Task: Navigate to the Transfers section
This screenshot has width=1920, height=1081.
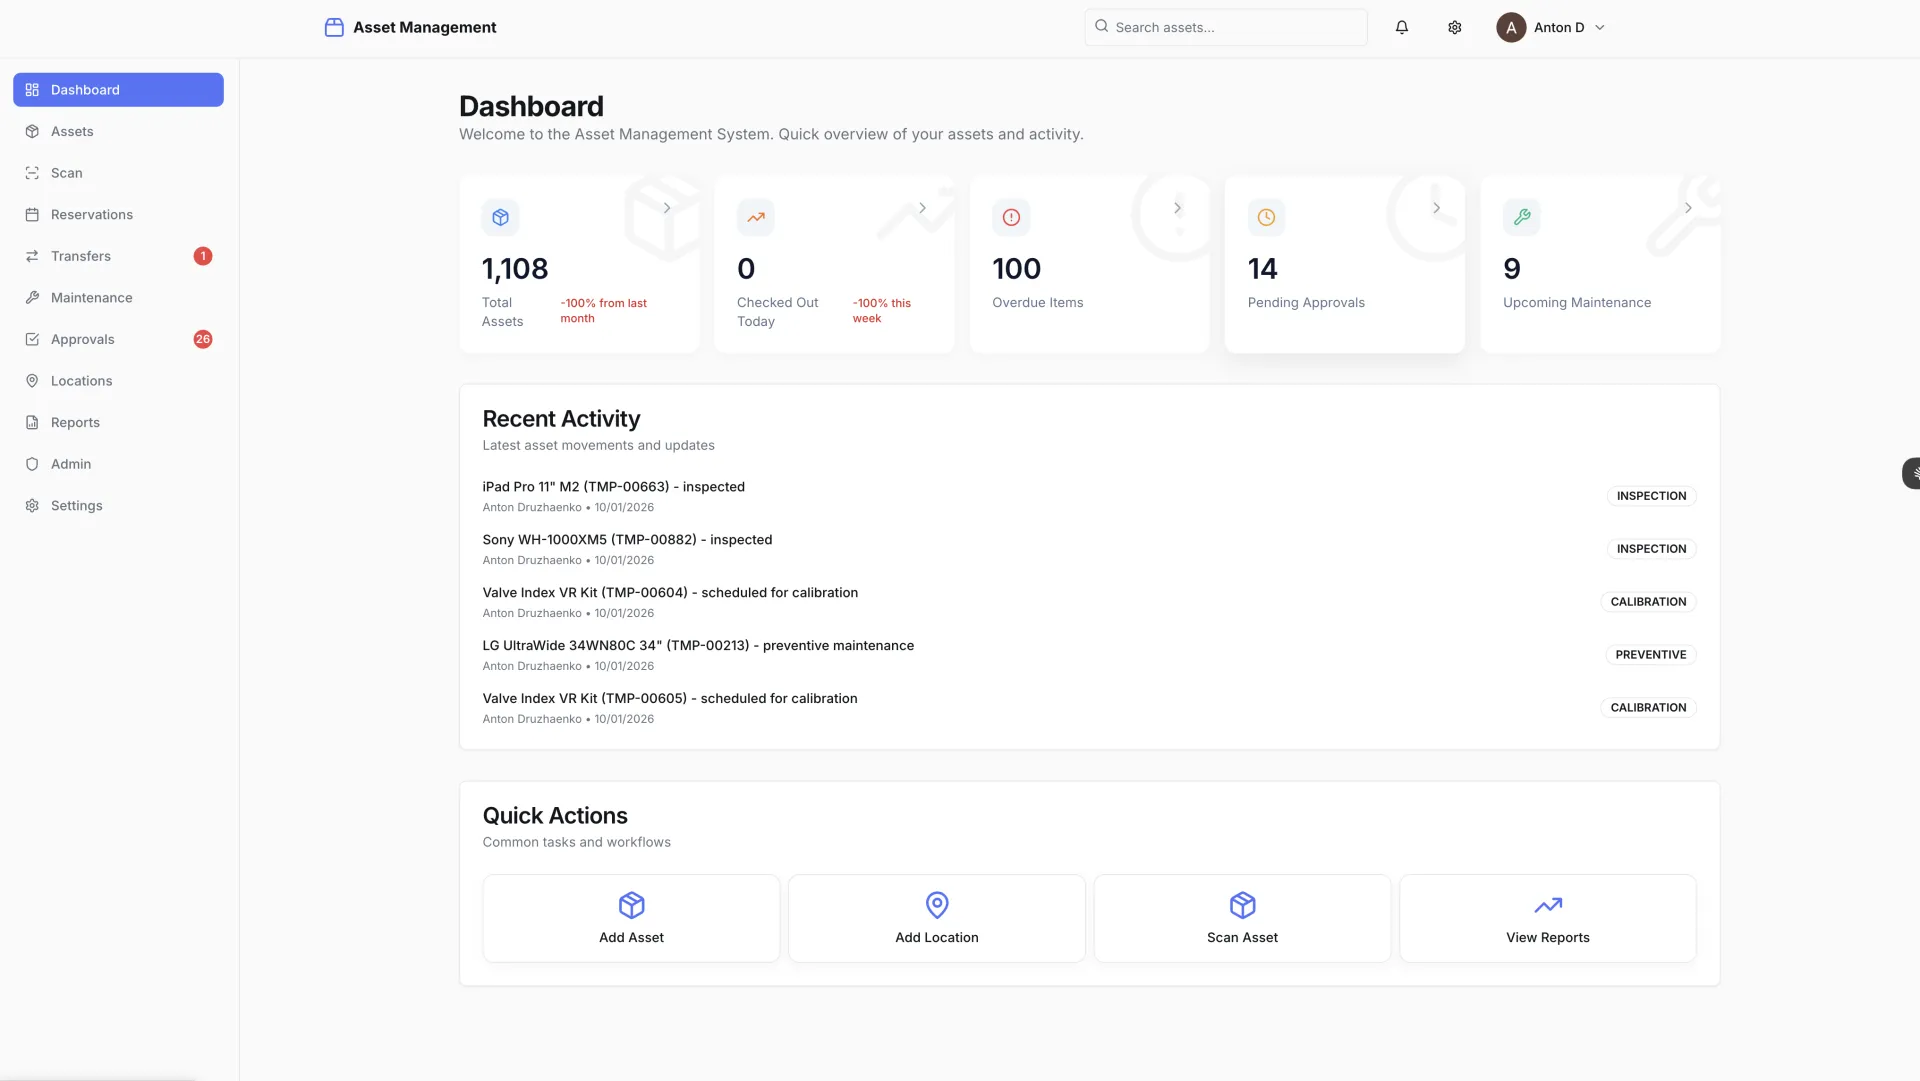Action: click(x=81, y=256)
